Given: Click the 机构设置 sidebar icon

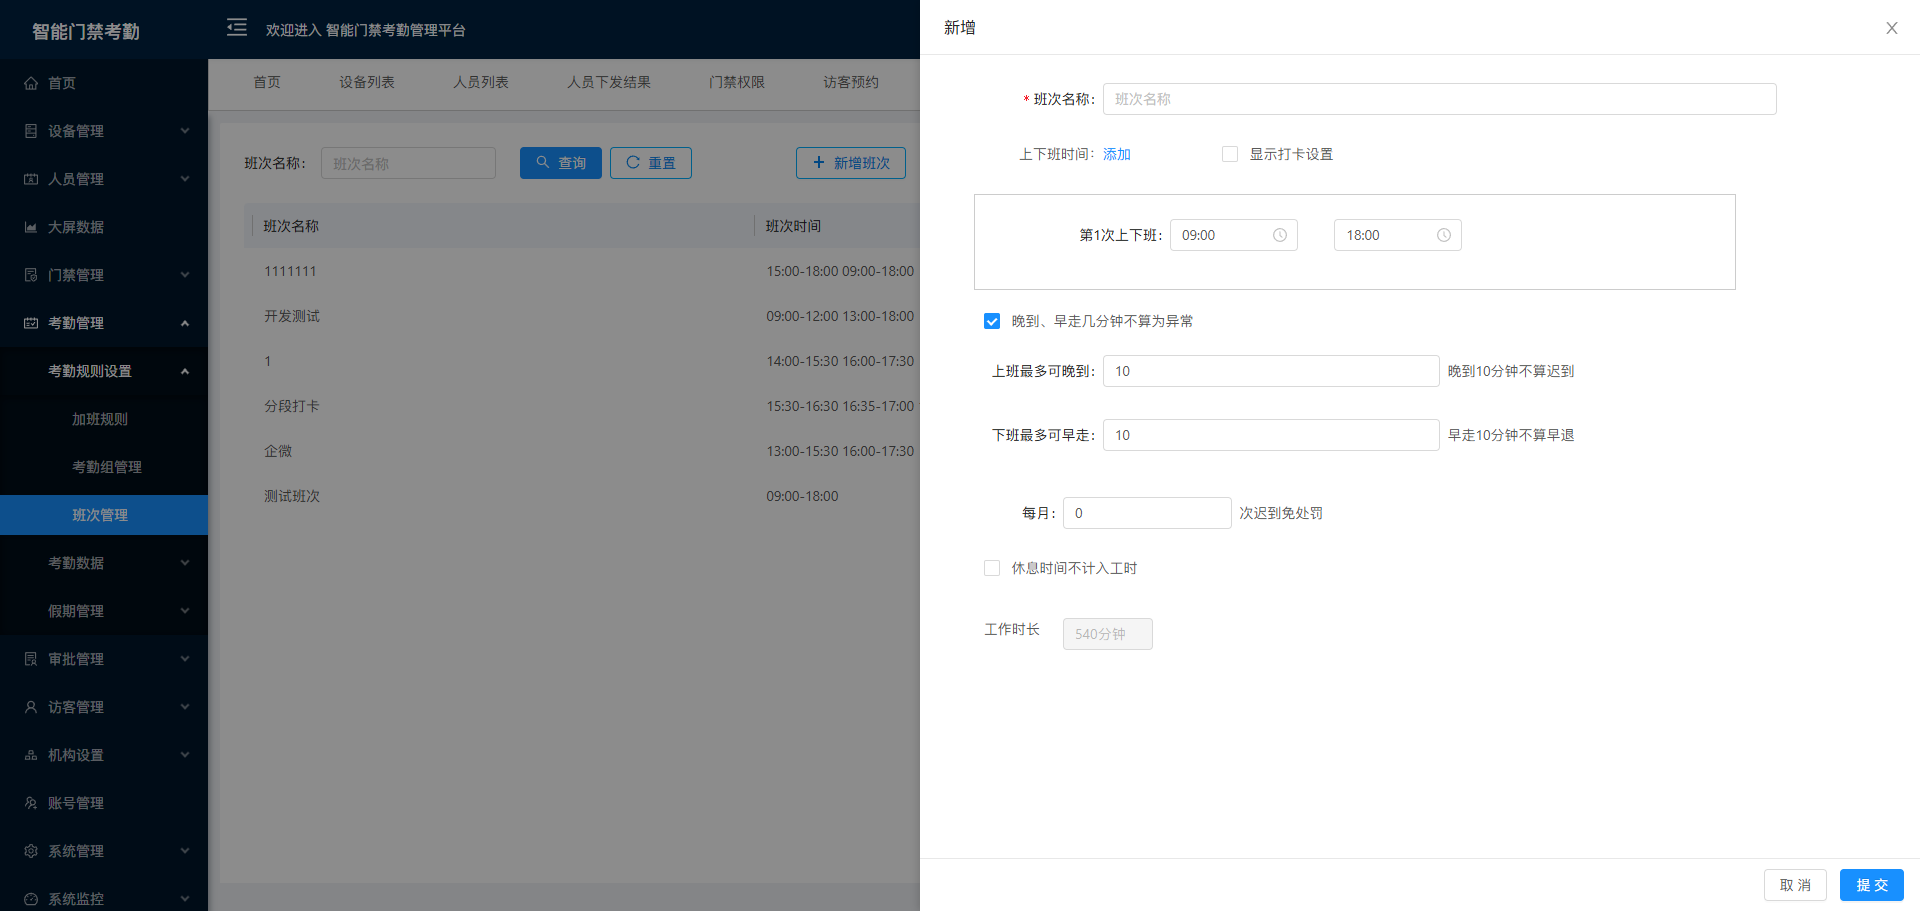Looking at the screenshot, I should (x=31, y=755).
